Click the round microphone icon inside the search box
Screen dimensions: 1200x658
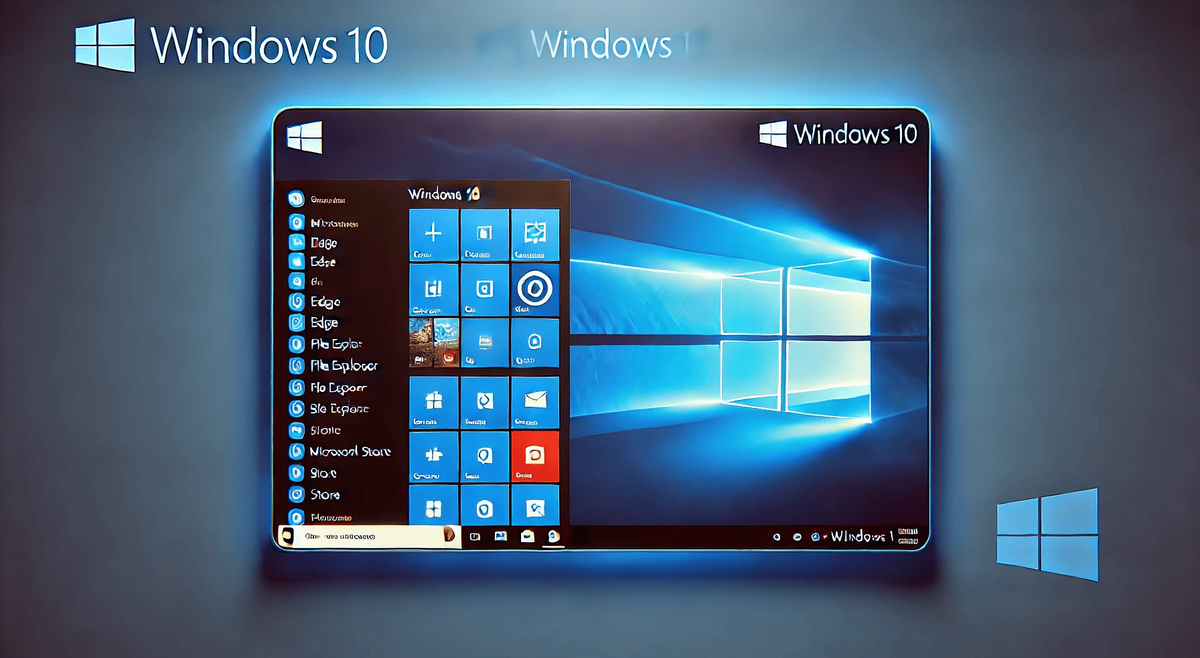tap(449, 536)
